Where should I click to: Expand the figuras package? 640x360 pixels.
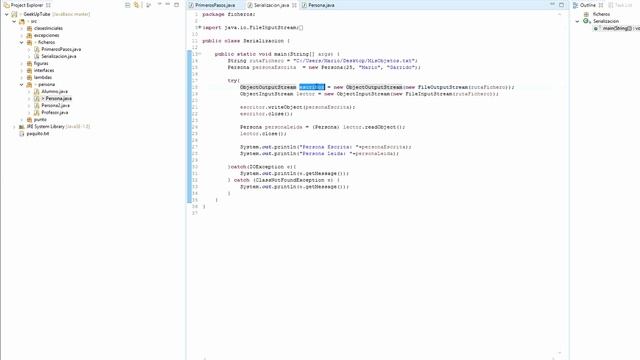22,64
